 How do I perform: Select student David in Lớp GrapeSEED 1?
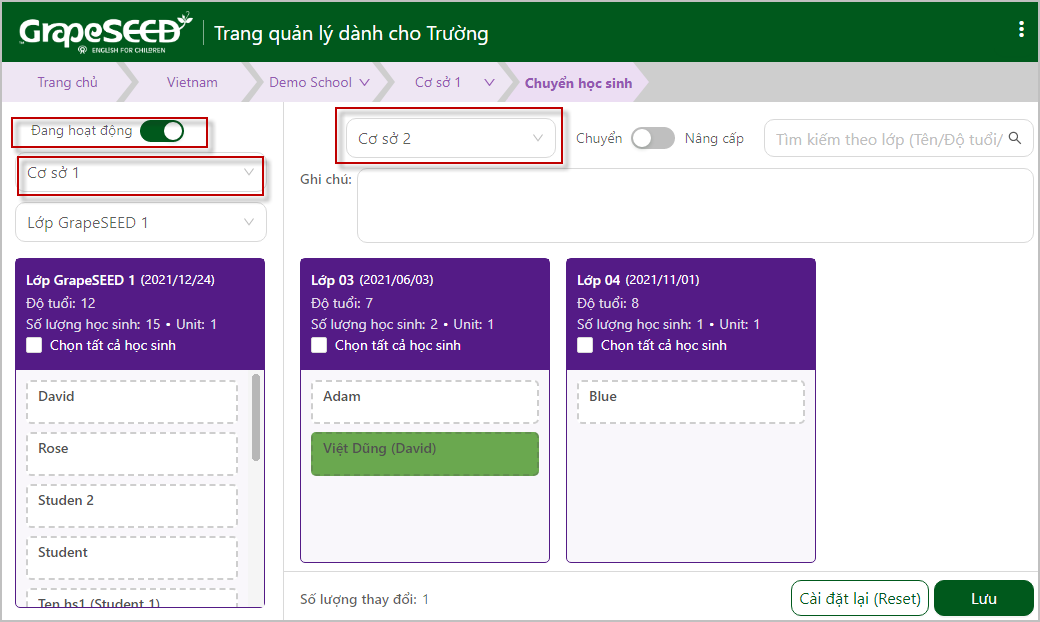(132, 402)
